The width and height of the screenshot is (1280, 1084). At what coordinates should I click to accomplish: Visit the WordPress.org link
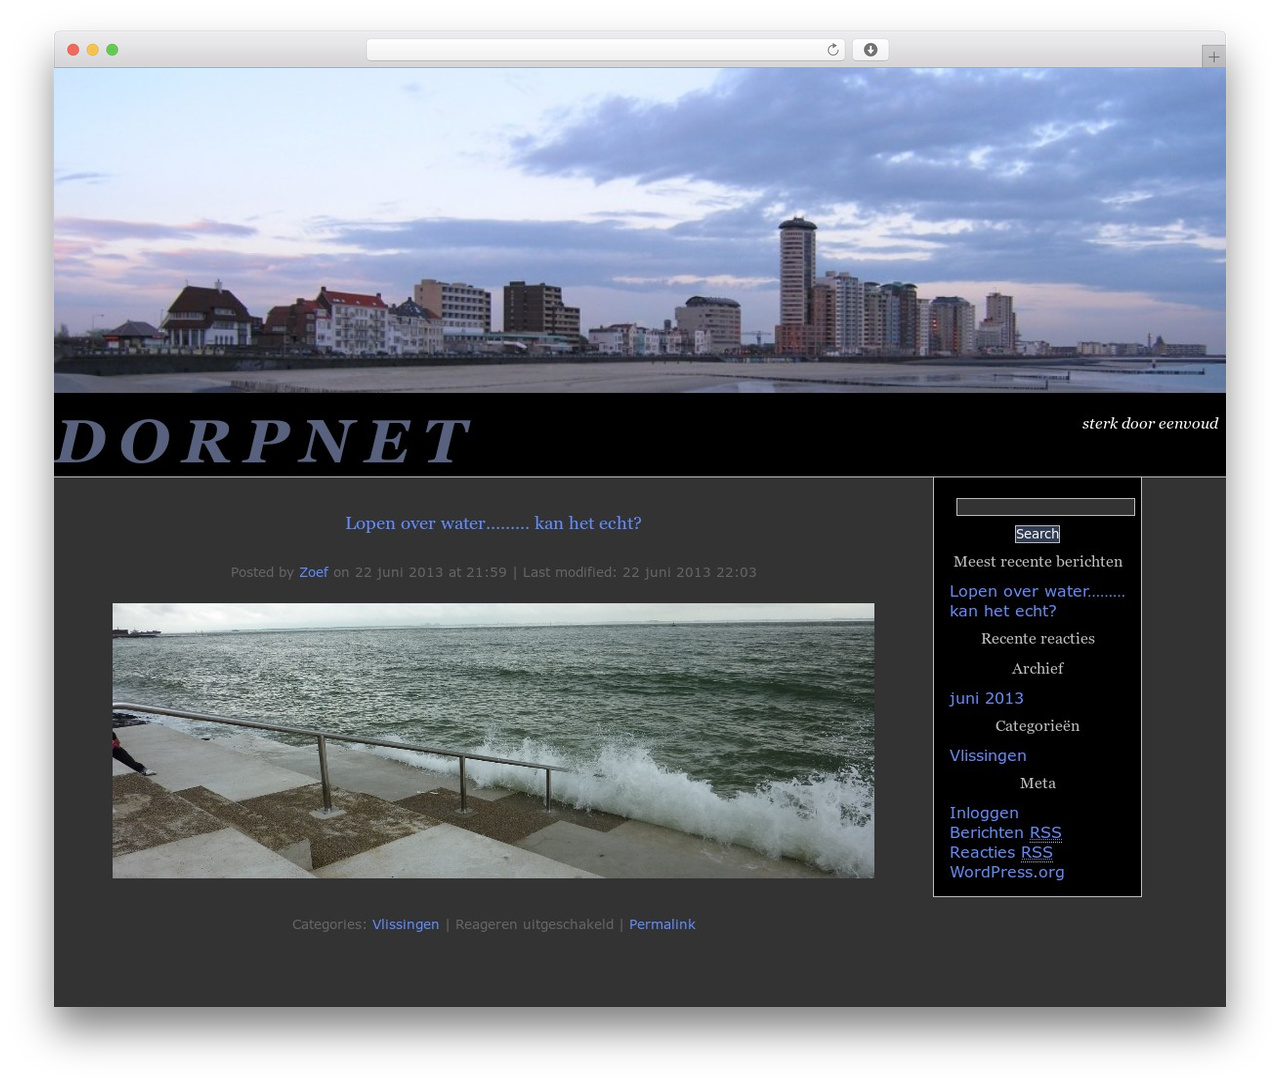click(x=1007, y=872)
